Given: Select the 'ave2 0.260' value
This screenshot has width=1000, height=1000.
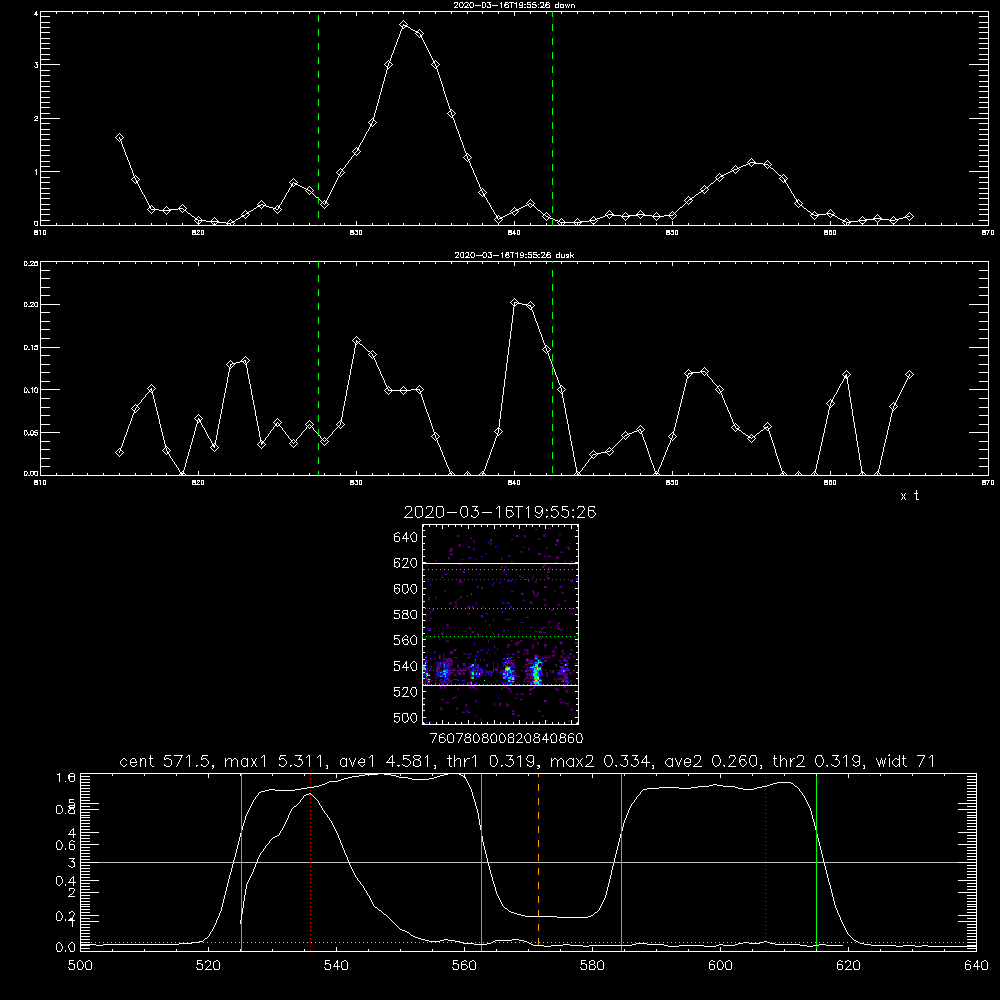Looking at the screenshot, I should coord(712,761).
